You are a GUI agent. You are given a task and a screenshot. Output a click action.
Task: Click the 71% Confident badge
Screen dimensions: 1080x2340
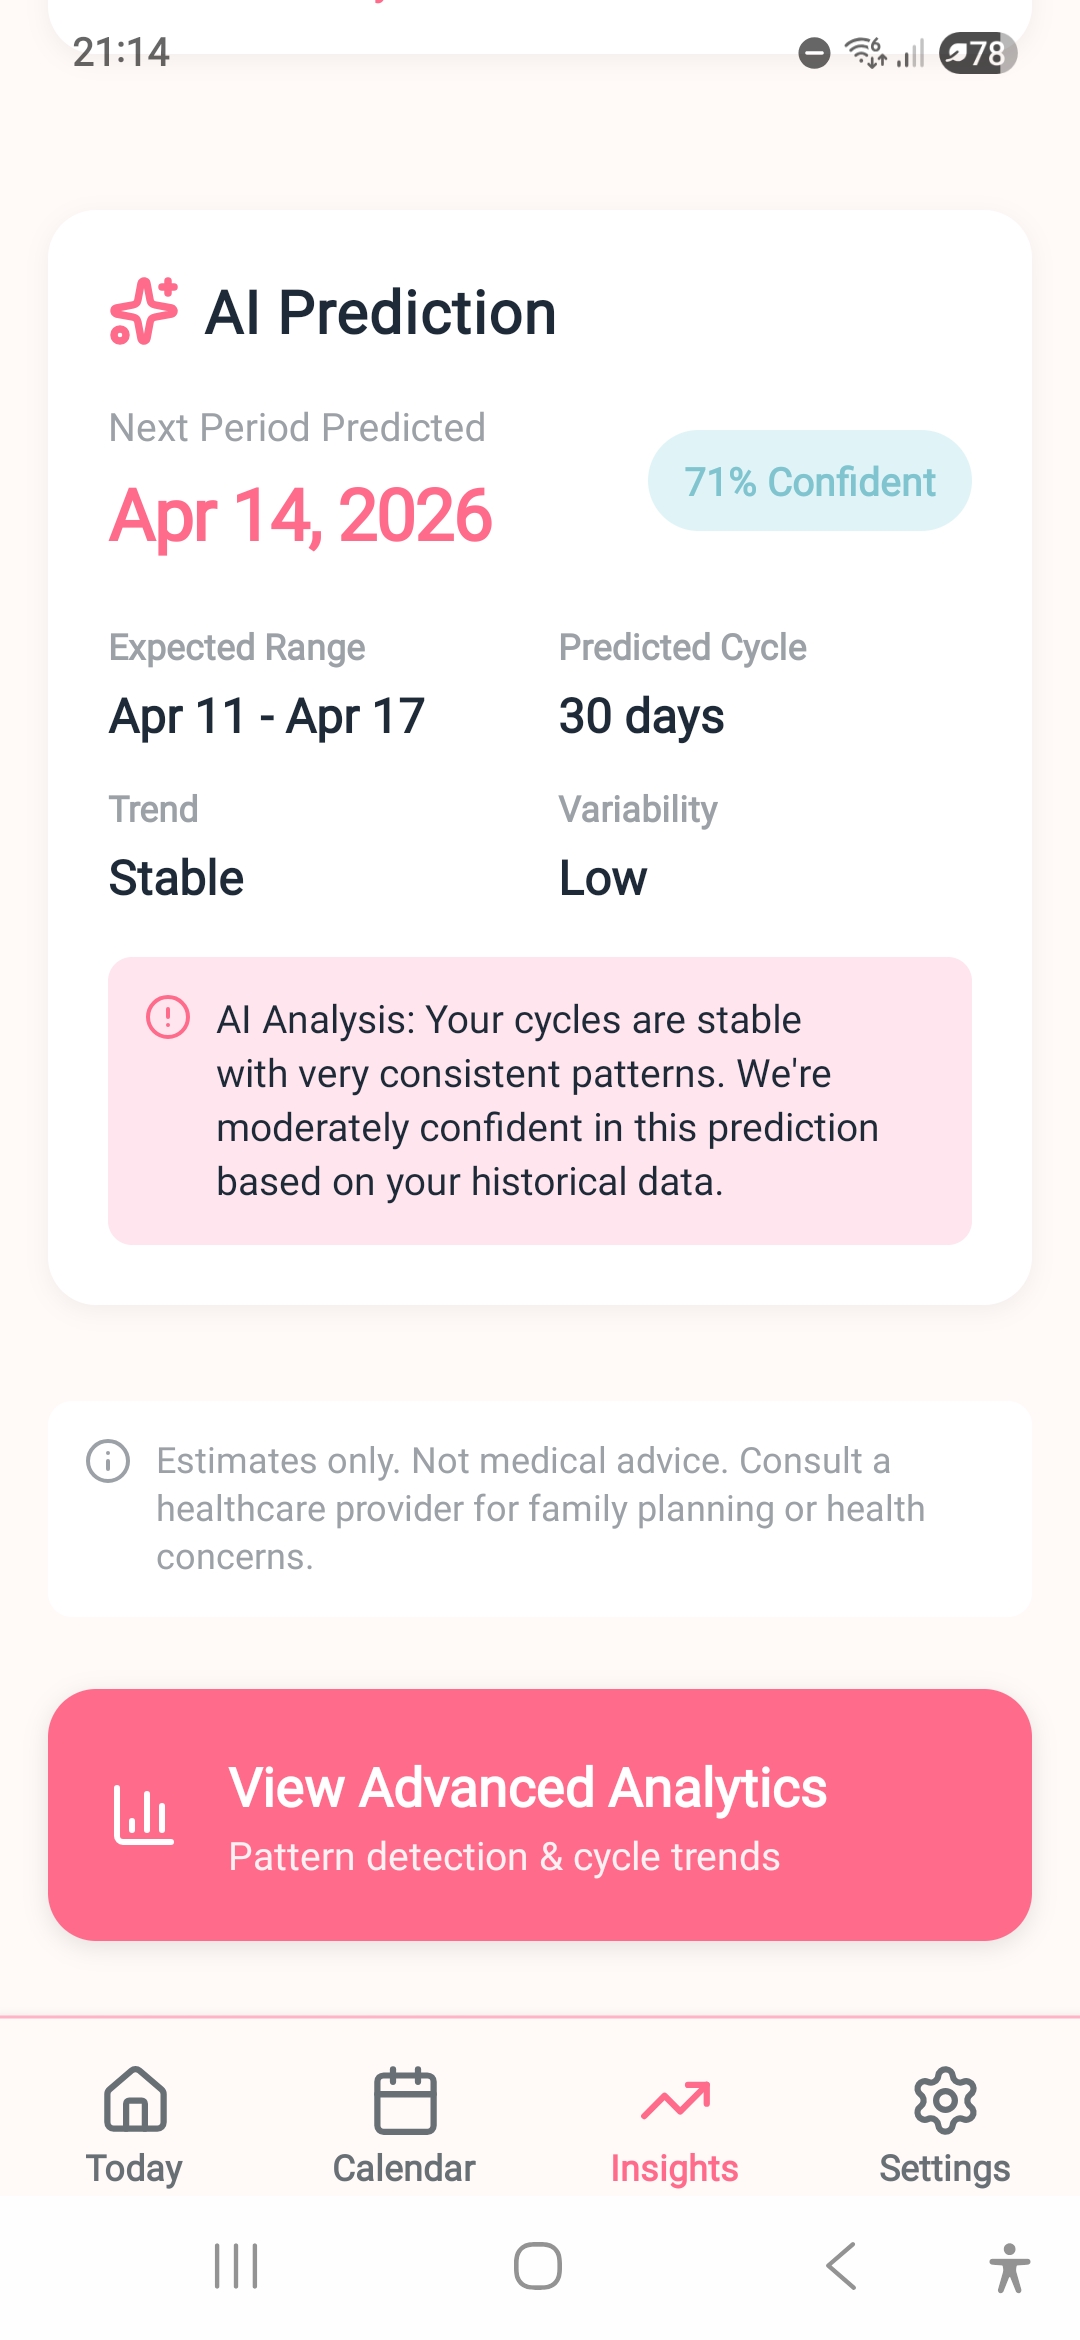coord(809,481)
